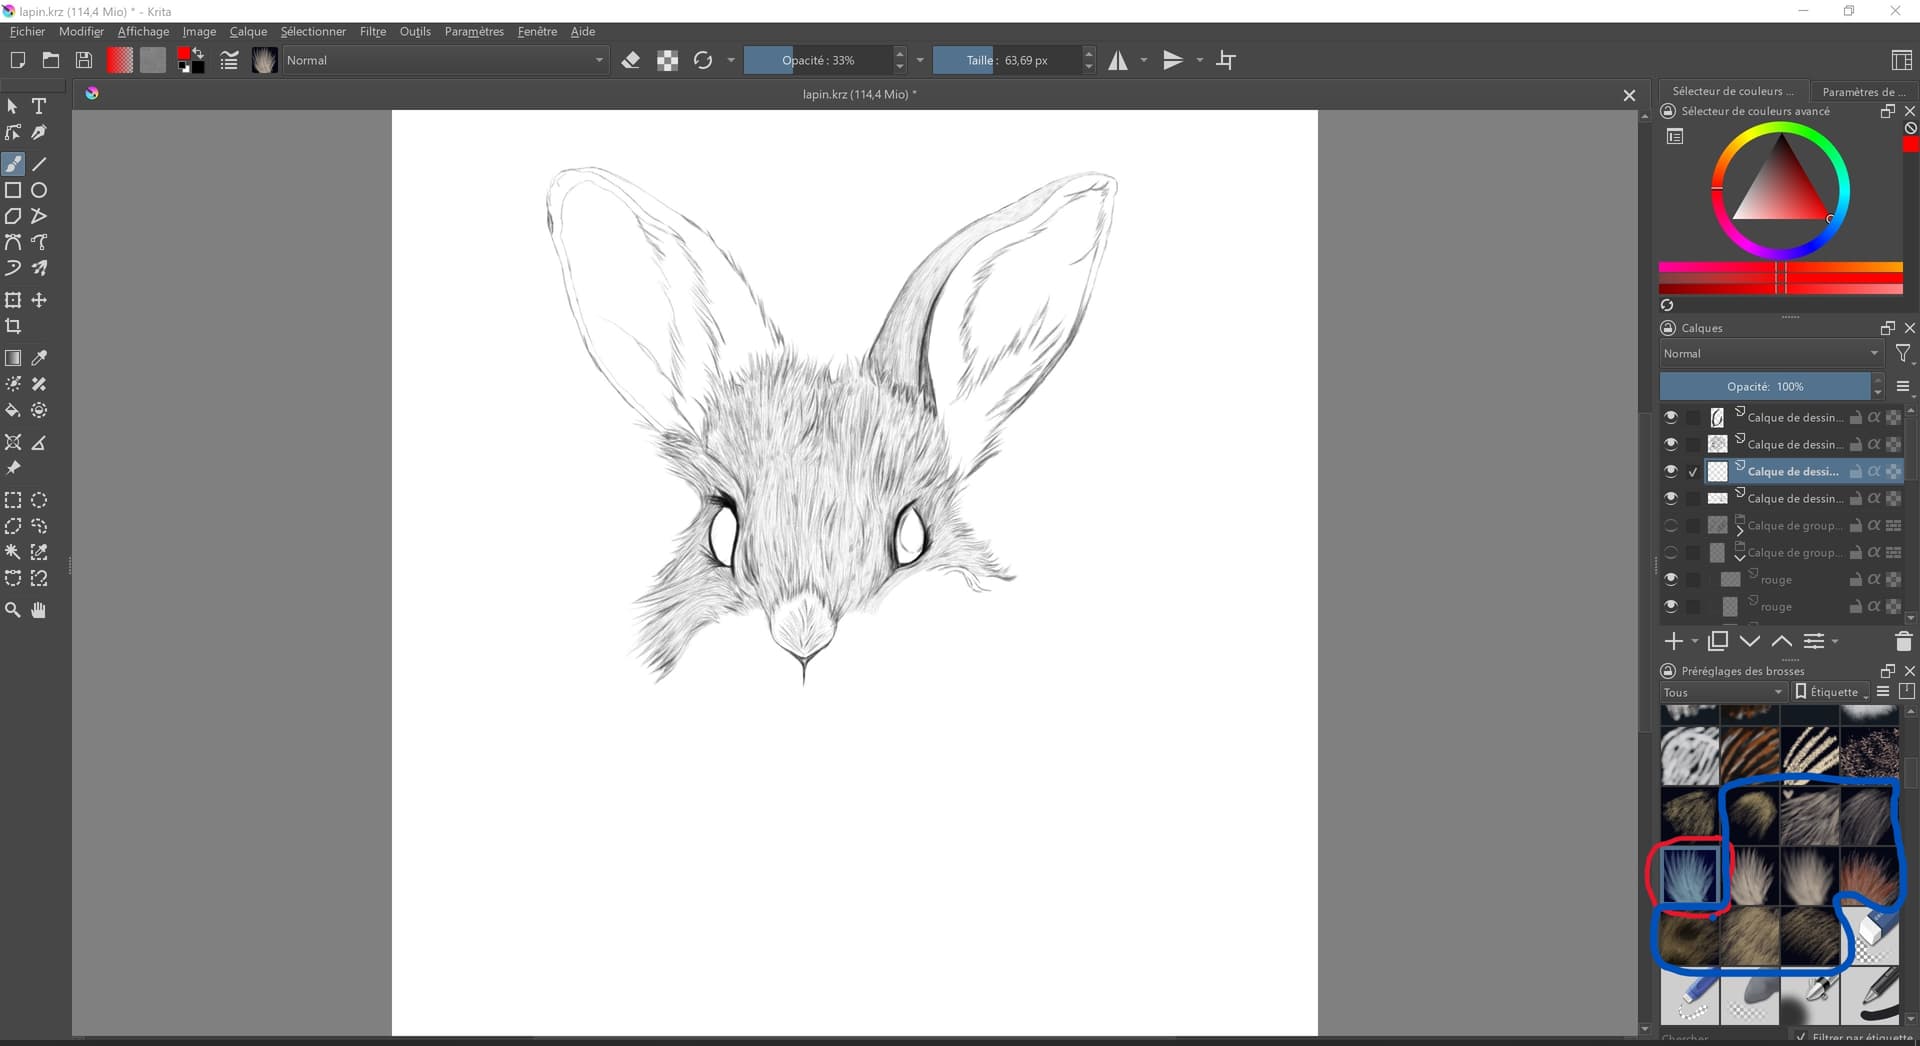Delete layer with the trash icon
This screenshot has width=1920, height=1046.
(1903, 642)
